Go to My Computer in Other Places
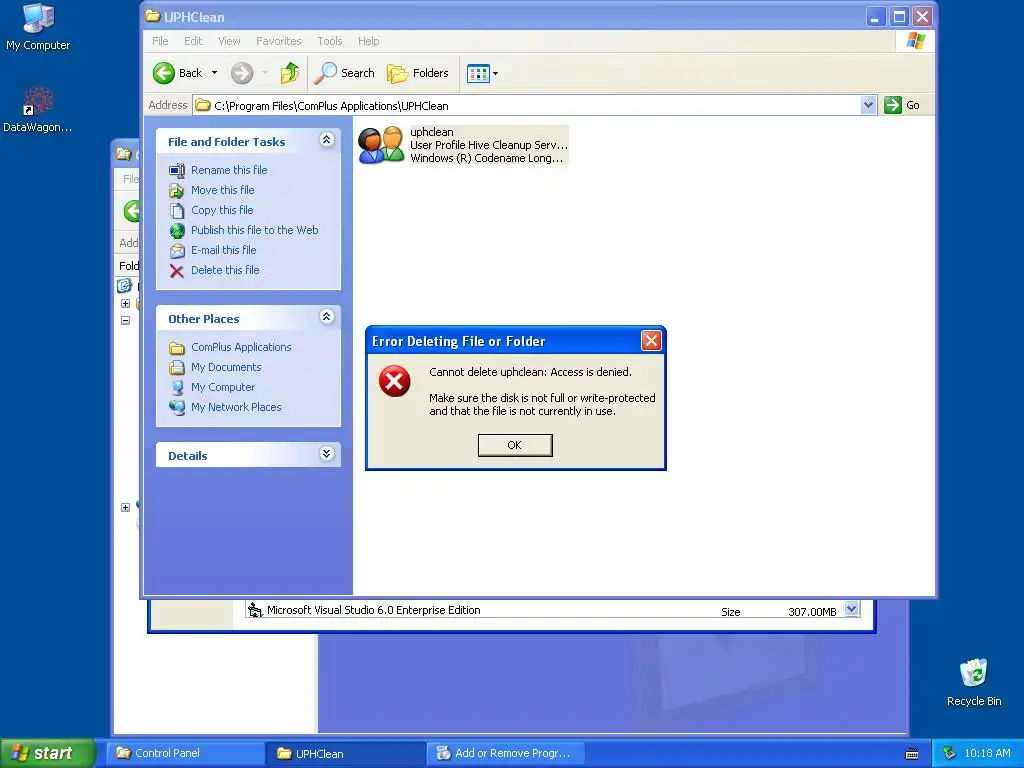 tap(223, 387)
